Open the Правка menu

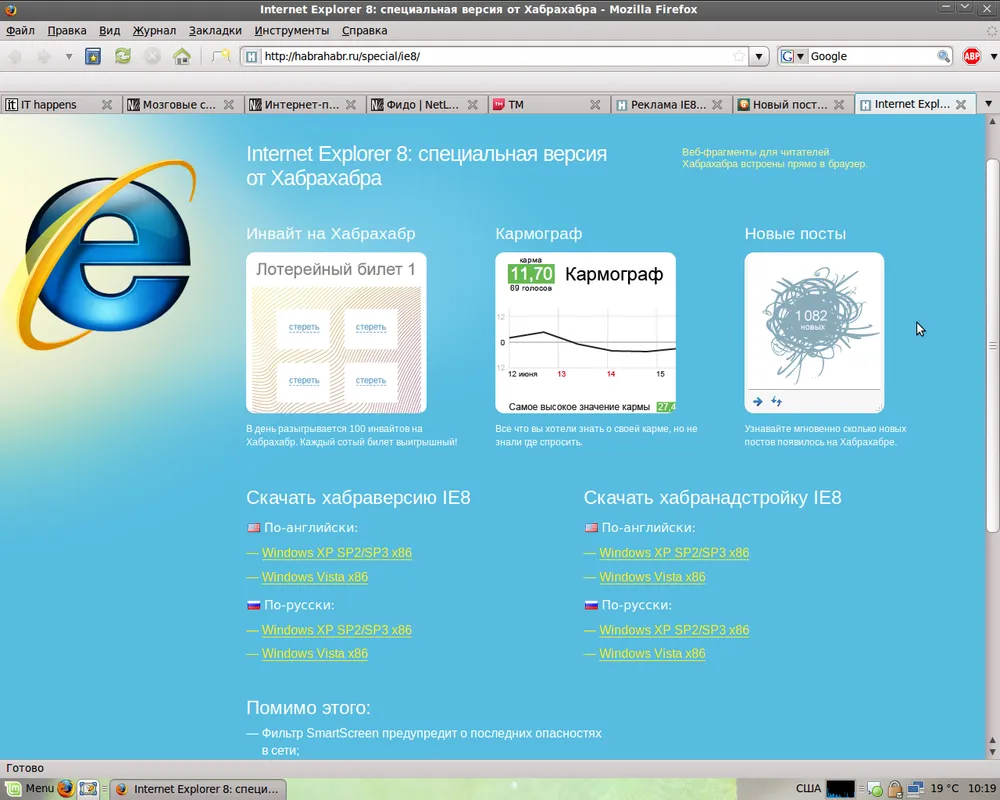pyautogui.click(x=67, y=31)
